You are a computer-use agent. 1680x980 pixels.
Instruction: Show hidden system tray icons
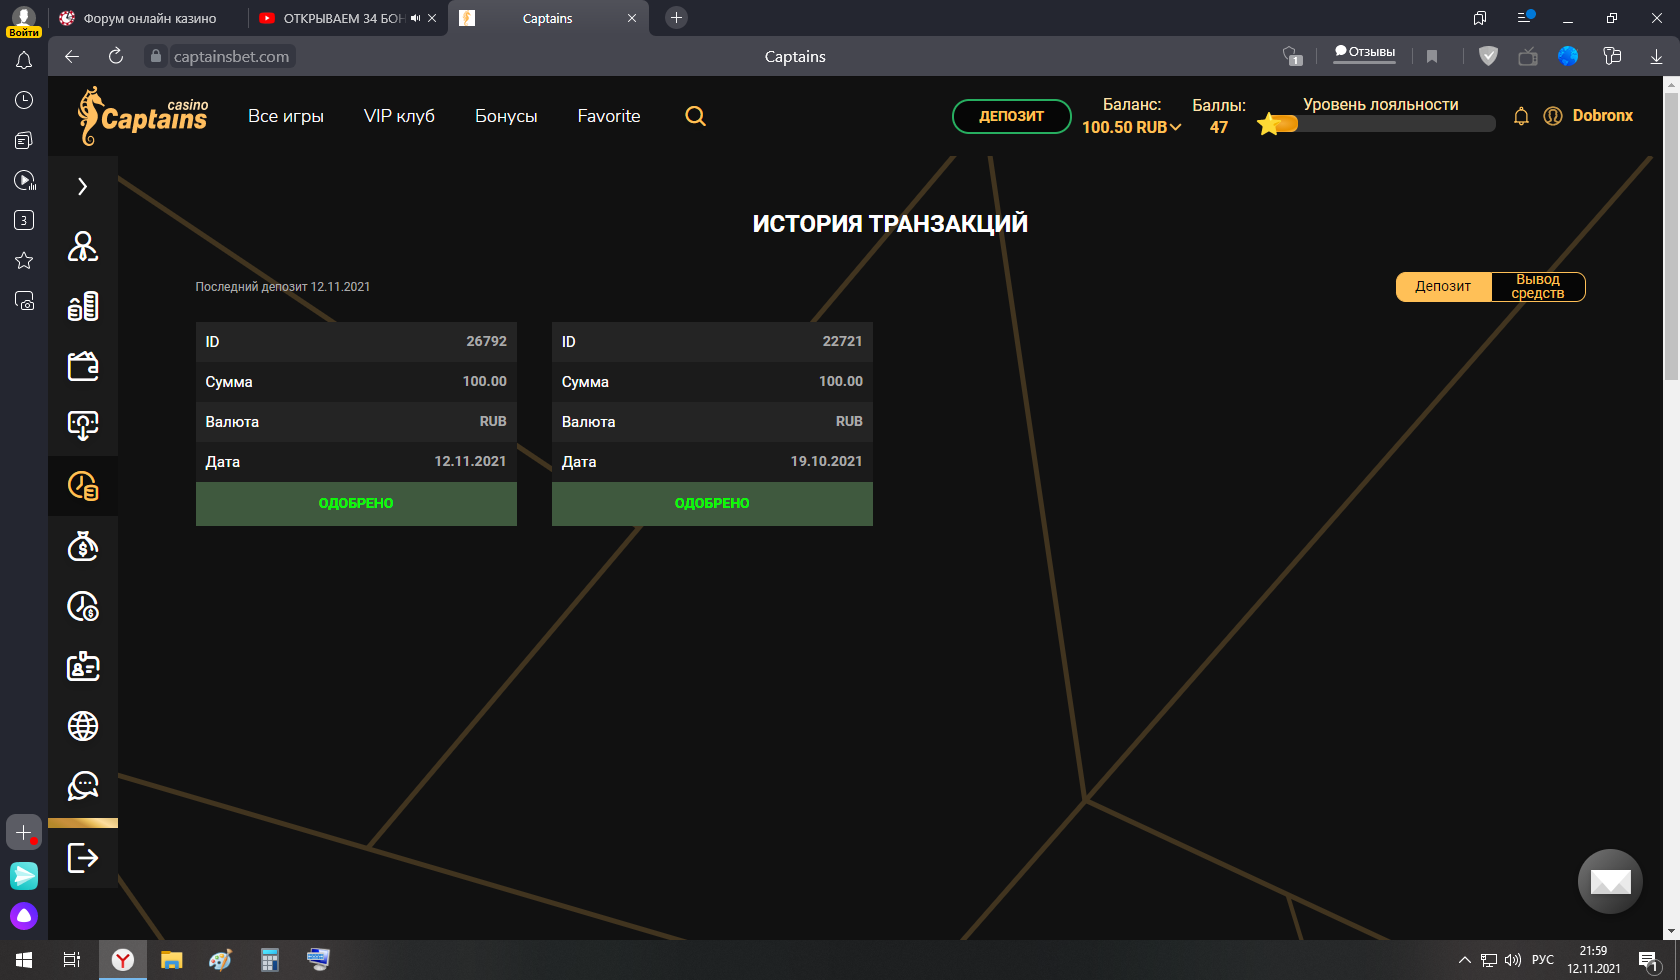1465,960
